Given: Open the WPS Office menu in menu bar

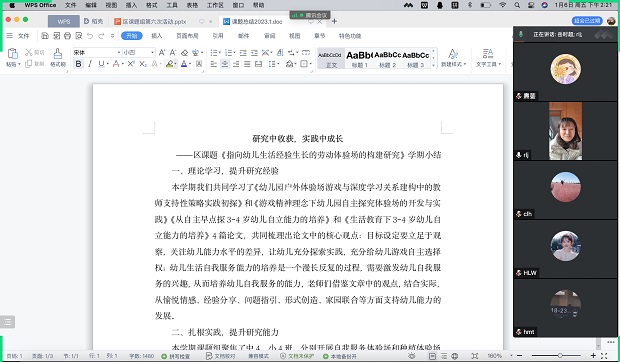Looking at the screenshot, I should point(40,5).
